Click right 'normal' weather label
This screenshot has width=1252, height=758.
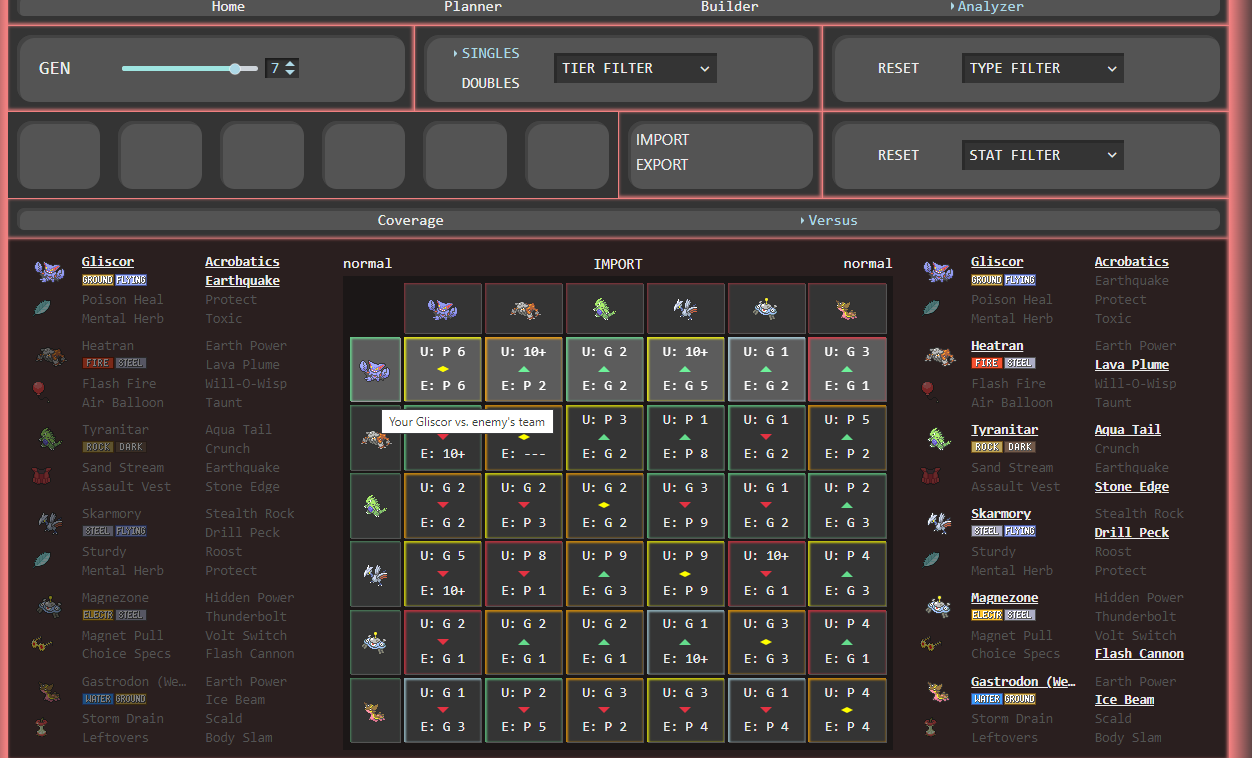tap(868, 264)
